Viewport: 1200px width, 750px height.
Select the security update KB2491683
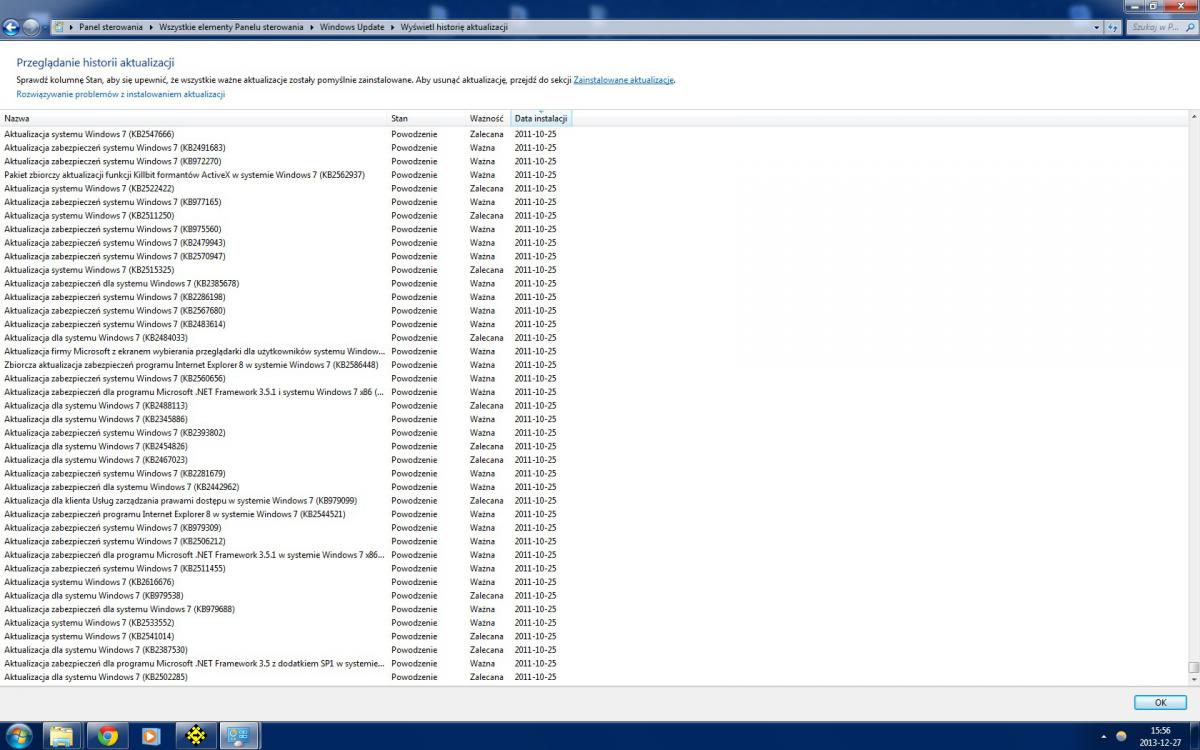[x=286, y=147]
